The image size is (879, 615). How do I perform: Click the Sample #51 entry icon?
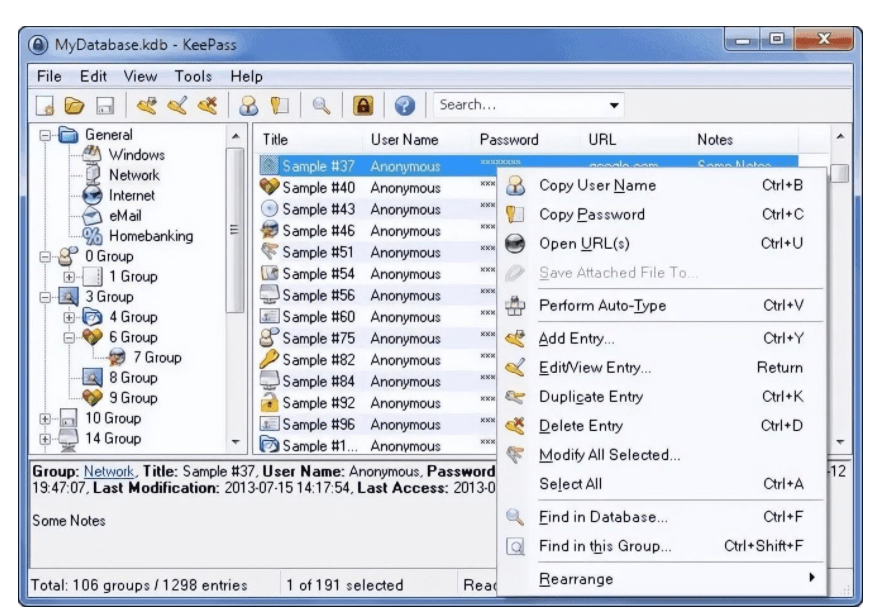click(270, 252)
